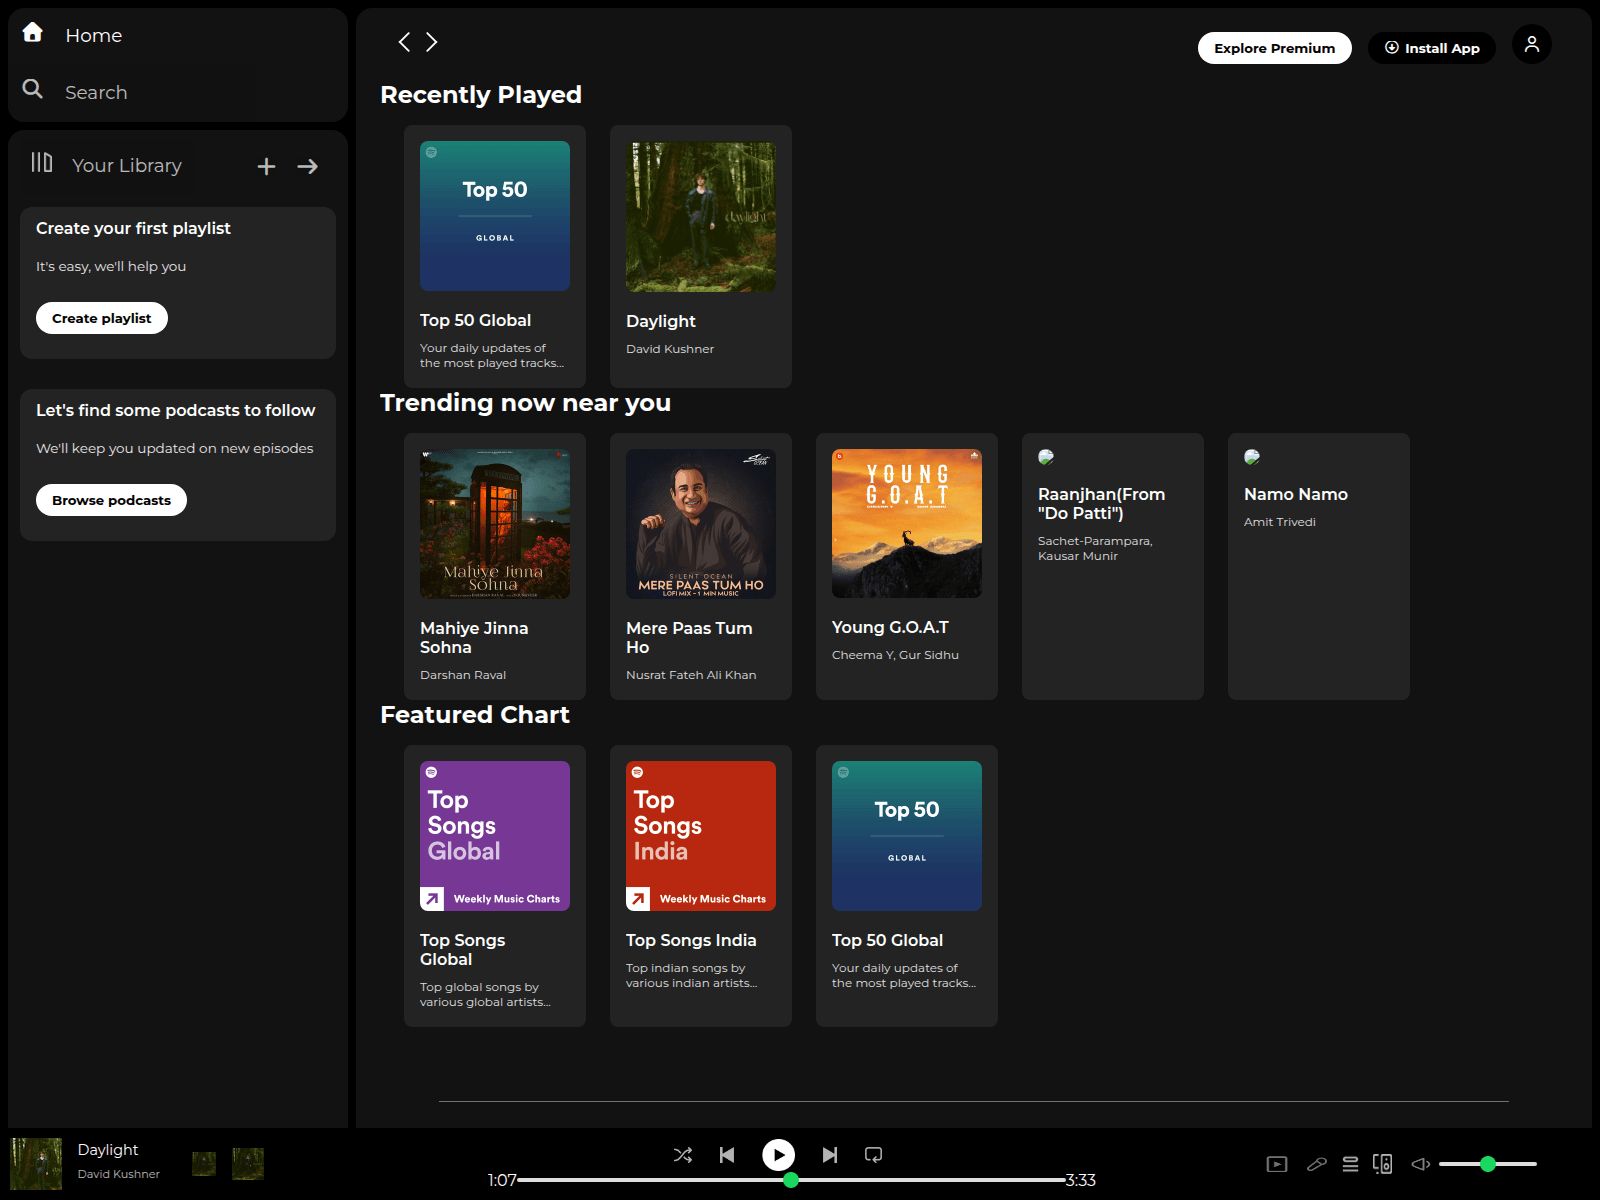Click elapsed time 1:07

coord(502,1180)
